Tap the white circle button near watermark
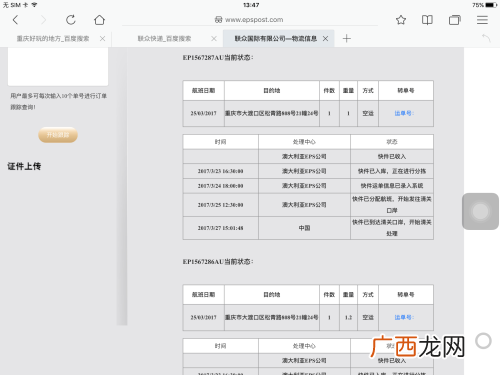The height and width of the screenshot is (375, 500). pos(483,341)
